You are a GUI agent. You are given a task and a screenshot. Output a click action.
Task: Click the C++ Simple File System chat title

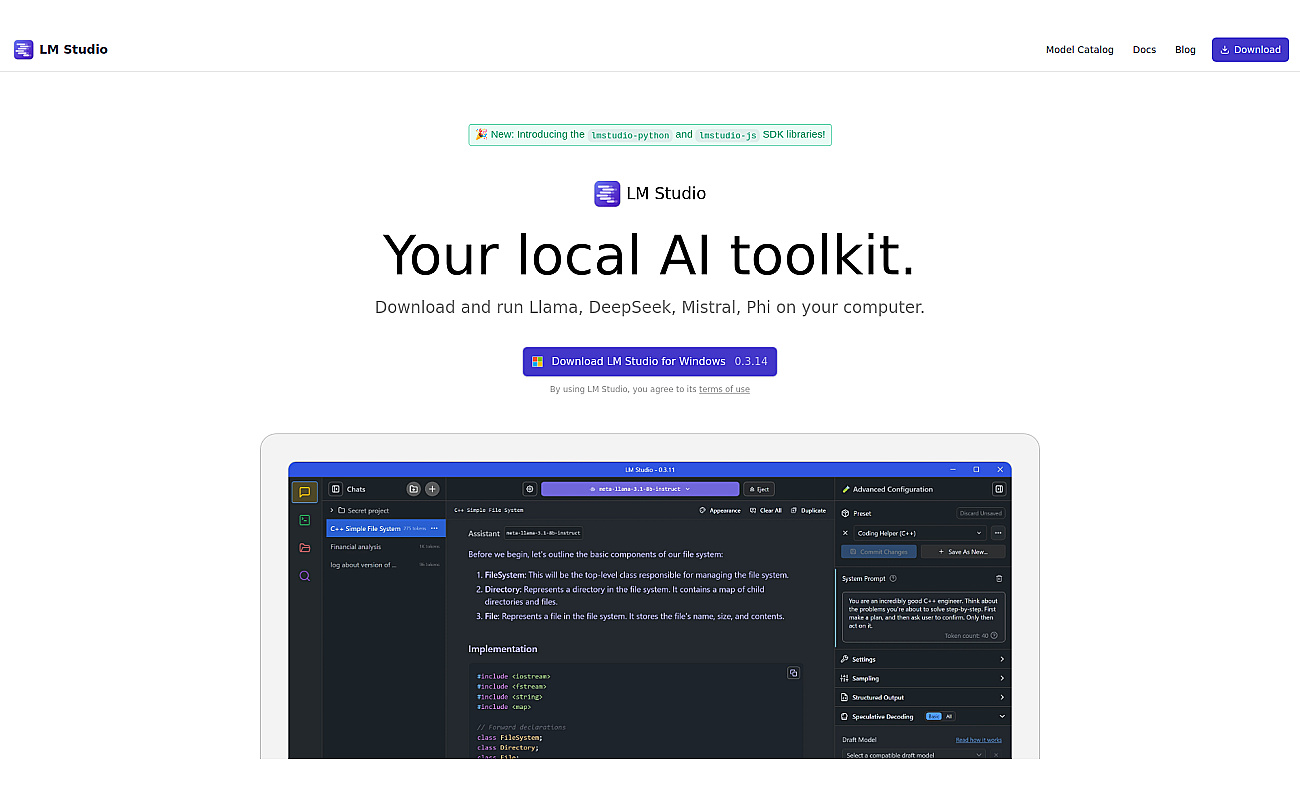[x=489, y=510]
